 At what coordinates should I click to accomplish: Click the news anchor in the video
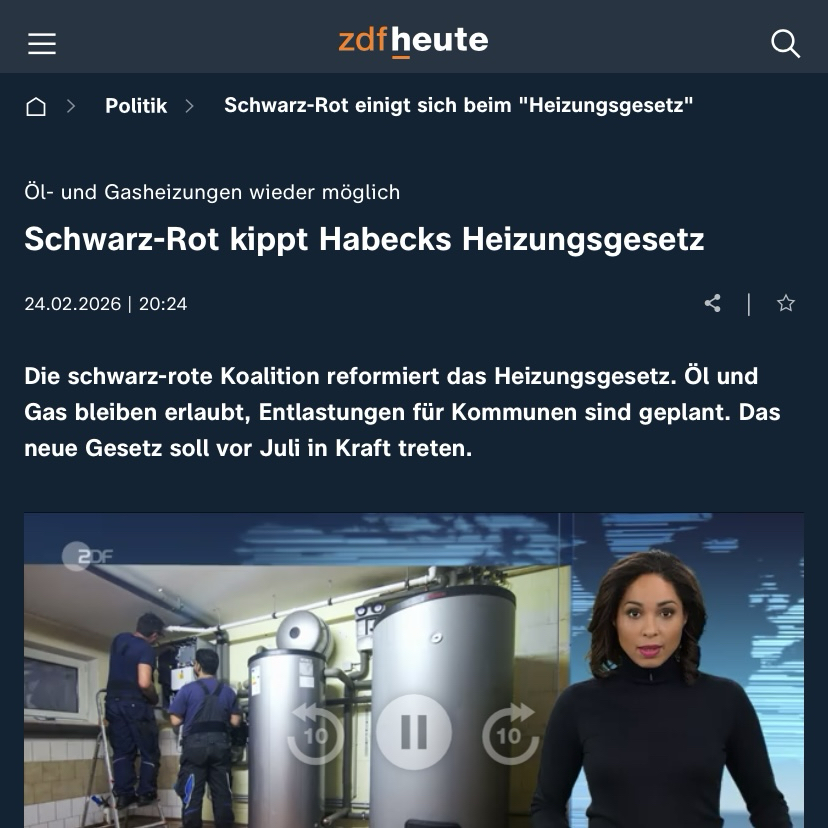[x=660, y=686]
